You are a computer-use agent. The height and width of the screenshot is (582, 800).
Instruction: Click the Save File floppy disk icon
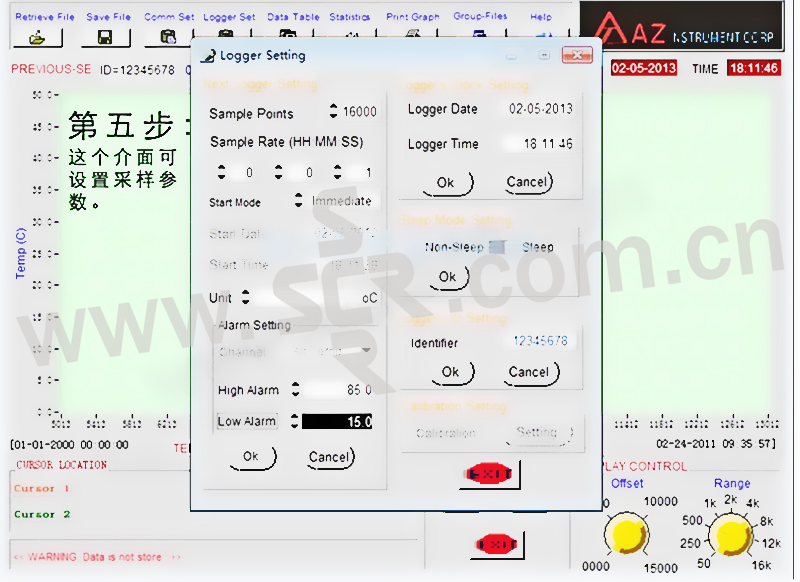coord(105,37)
